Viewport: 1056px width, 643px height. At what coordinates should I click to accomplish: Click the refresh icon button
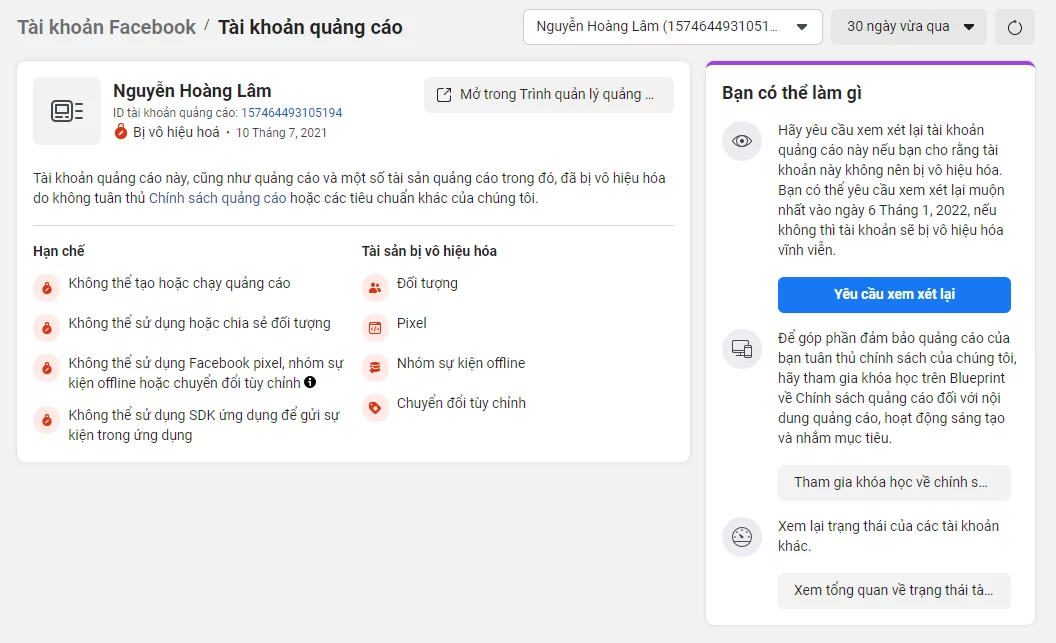pos(1015,27)
